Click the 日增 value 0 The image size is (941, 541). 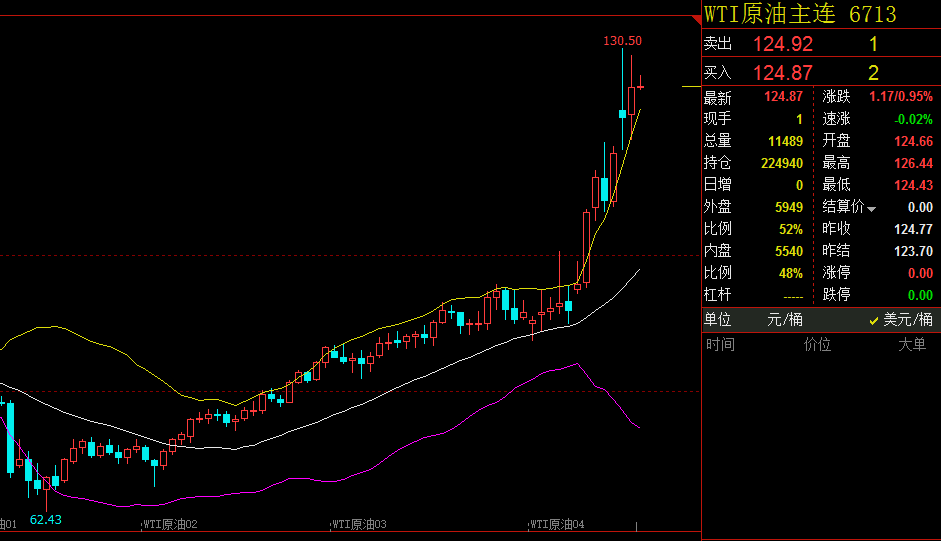(799, 185)
